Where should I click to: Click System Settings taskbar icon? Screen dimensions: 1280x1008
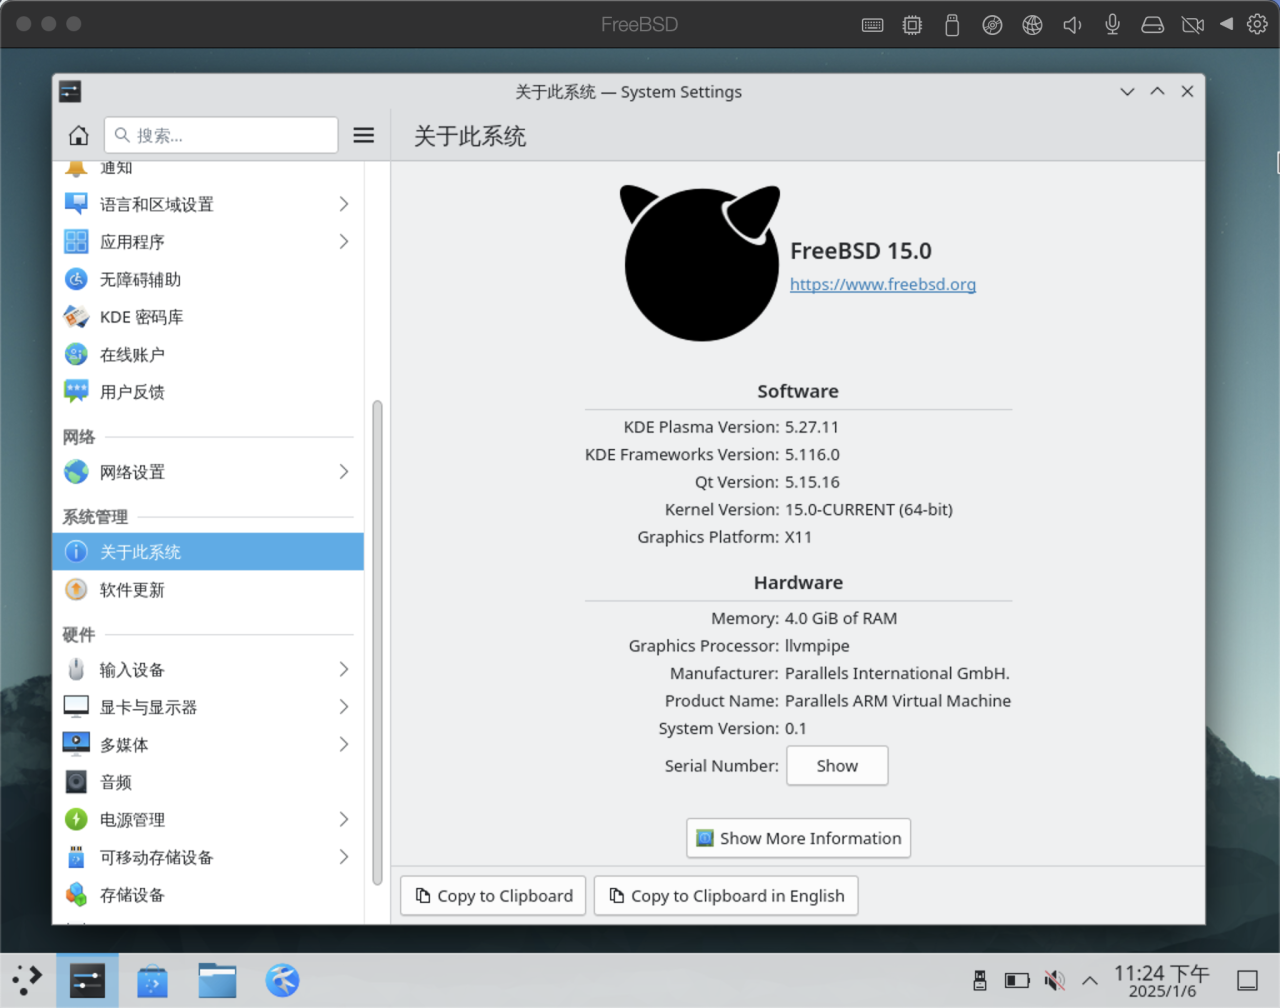point(87,980)
